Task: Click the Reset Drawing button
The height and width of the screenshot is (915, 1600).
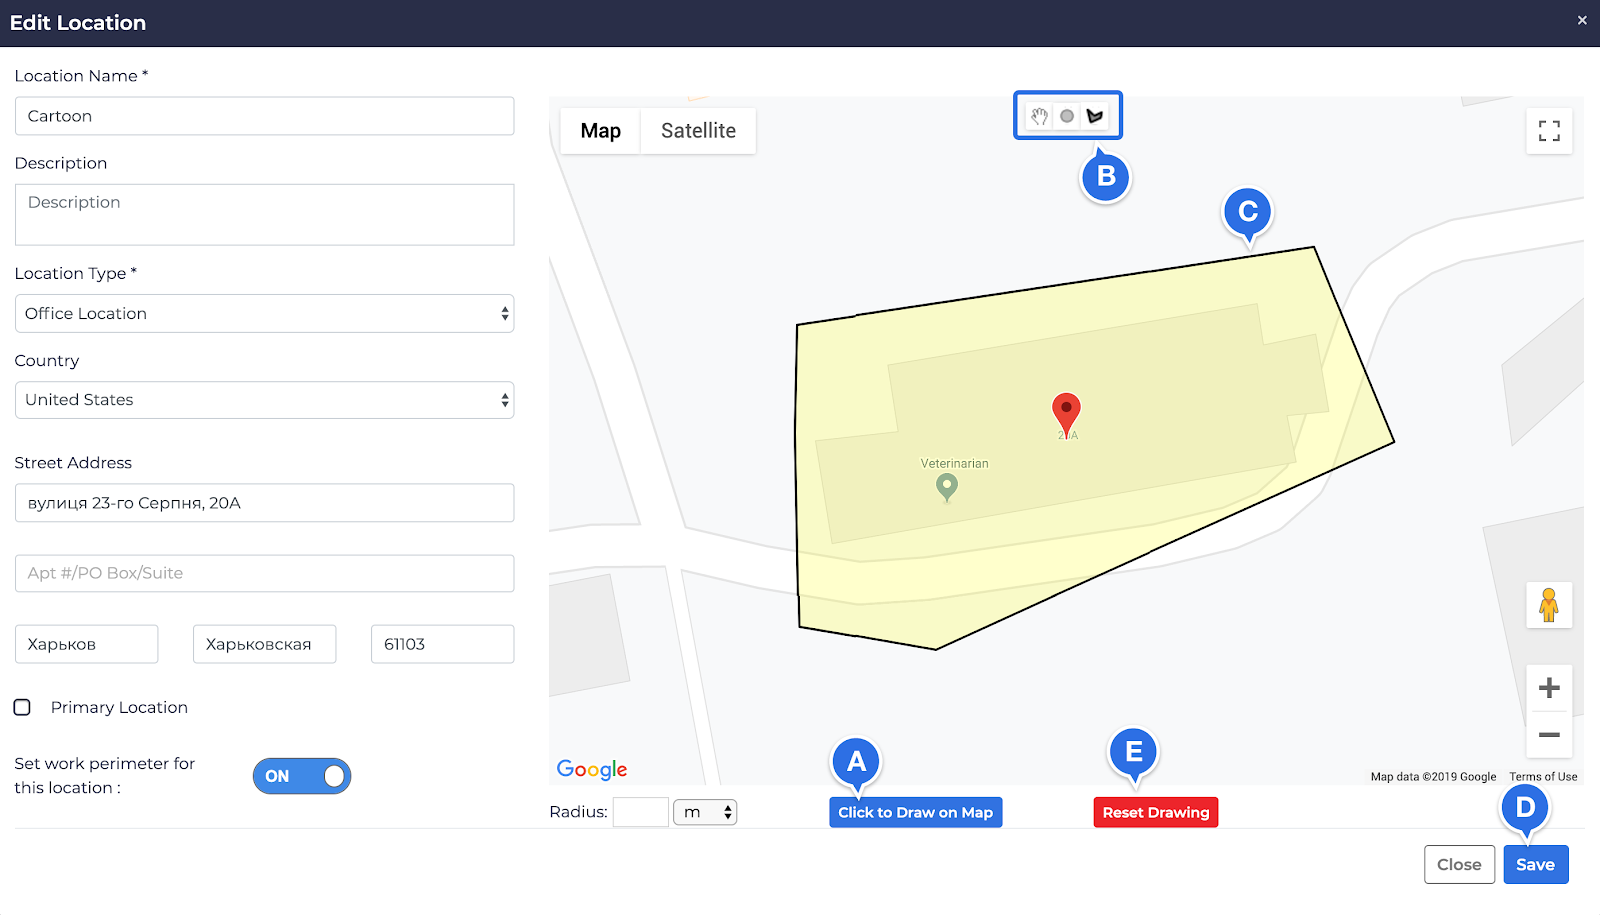Action: point(1155,812)
